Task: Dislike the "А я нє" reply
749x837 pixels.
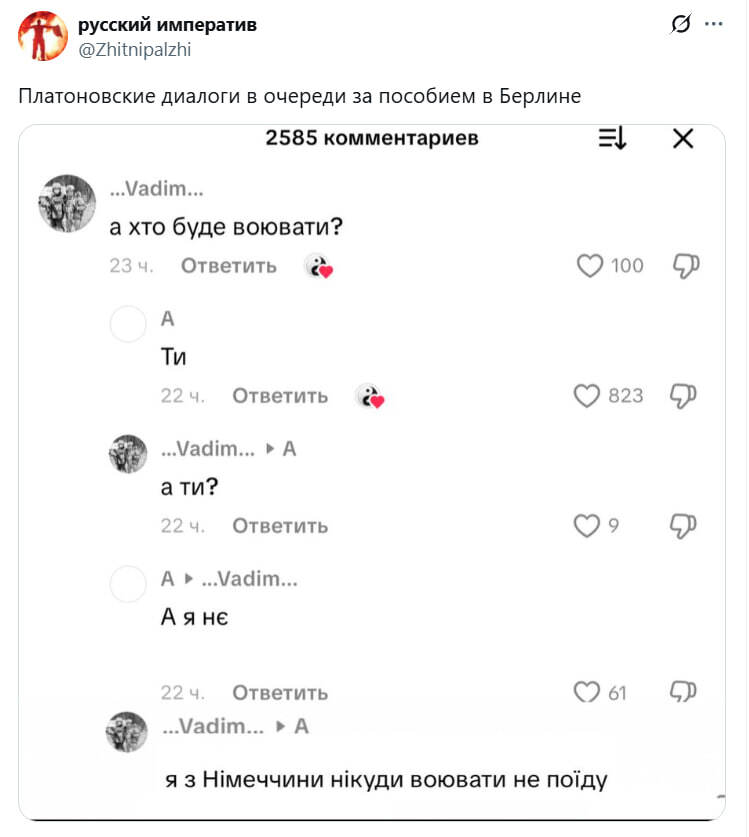Action: [x=683, y=692]
